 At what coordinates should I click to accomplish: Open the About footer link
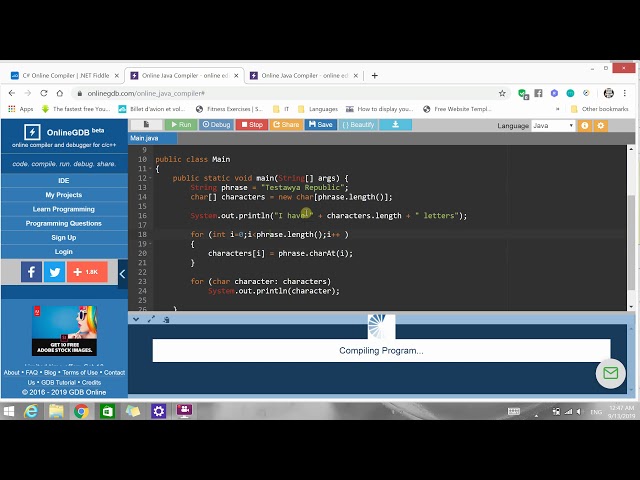(11, 373)
